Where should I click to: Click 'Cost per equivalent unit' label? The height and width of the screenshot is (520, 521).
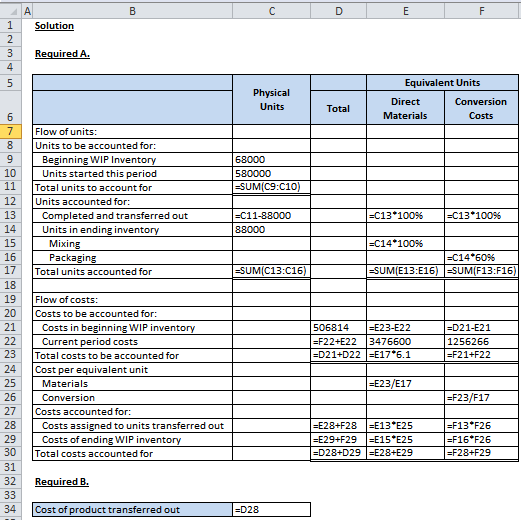91,370
